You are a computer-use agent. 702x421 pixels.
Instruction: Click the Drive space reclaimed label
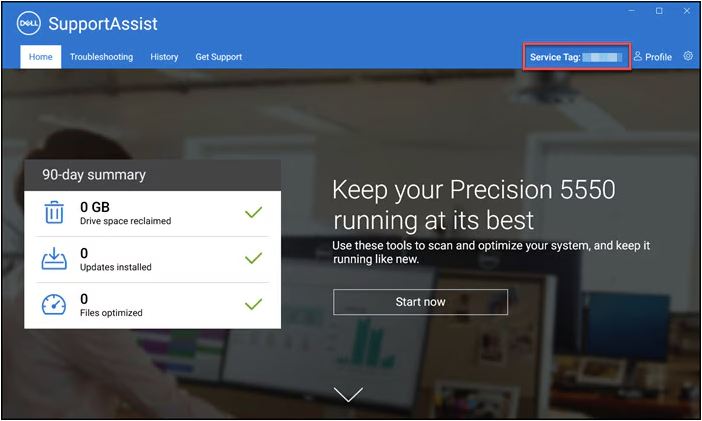click(126, 221)
